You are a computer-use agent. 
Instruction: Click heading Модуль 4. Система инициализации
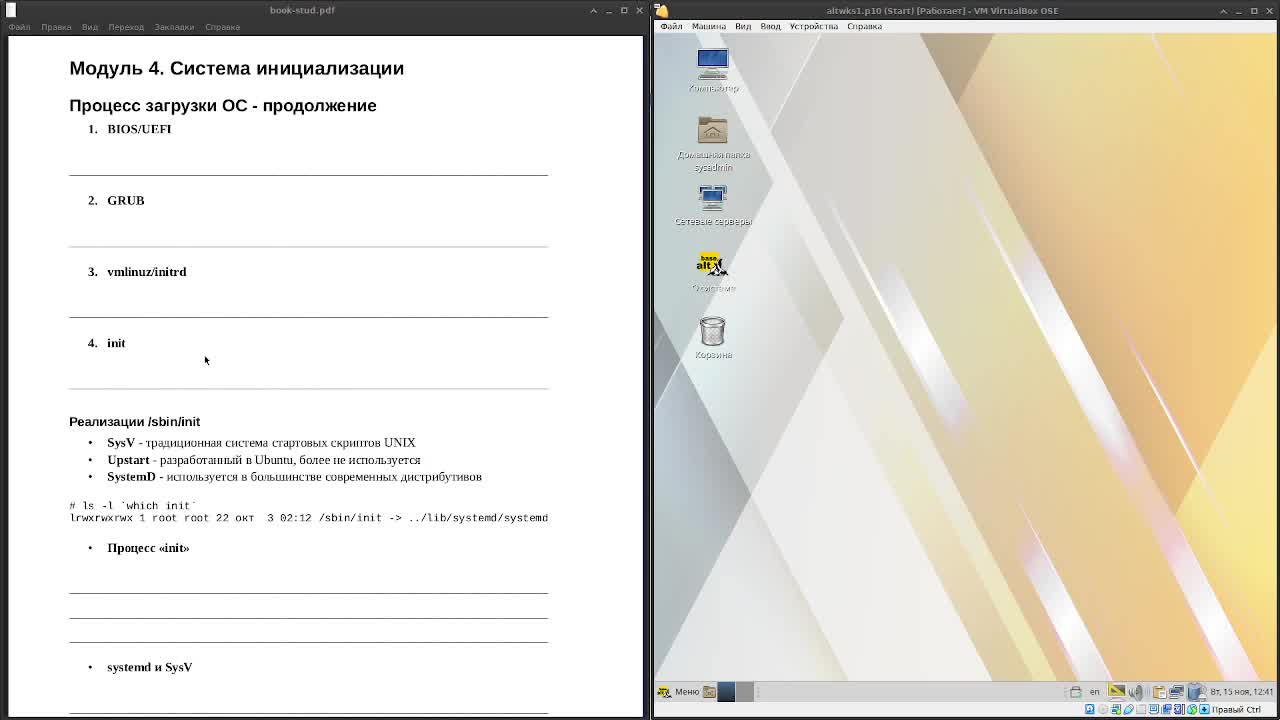[x=236, y=68]
